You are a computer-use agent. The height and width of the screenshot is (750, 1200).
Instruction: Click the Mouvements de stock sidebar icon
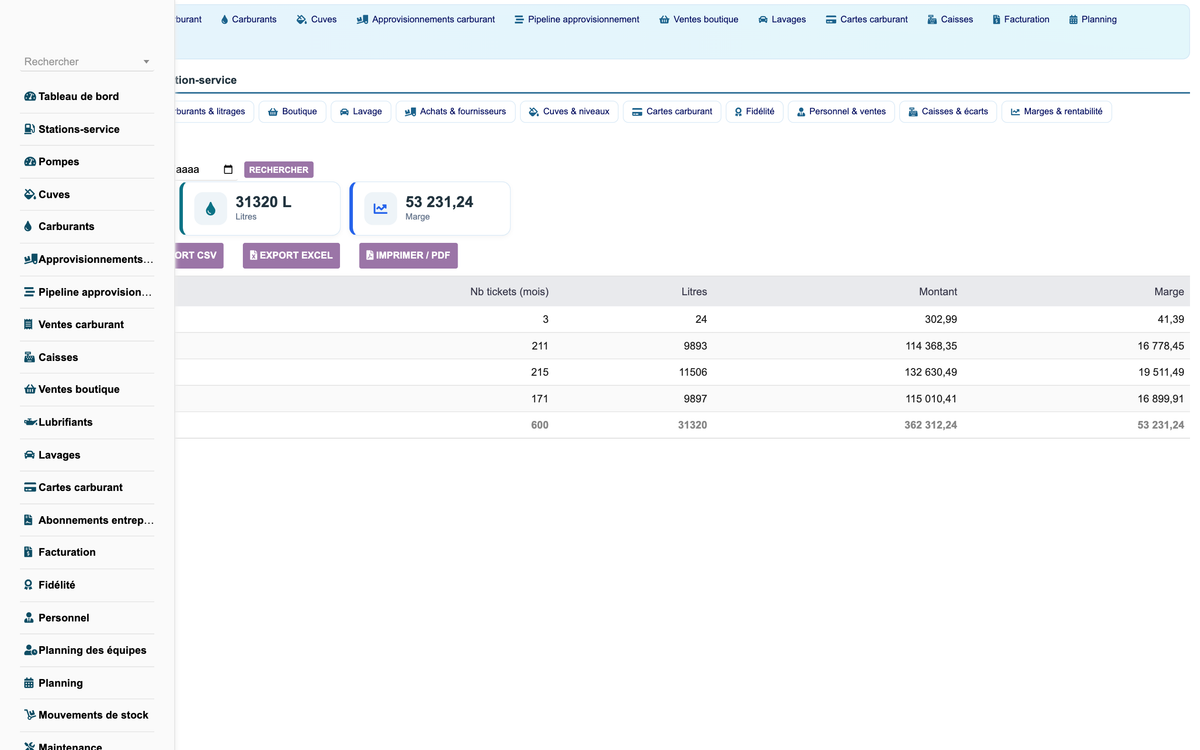(30, 715)
